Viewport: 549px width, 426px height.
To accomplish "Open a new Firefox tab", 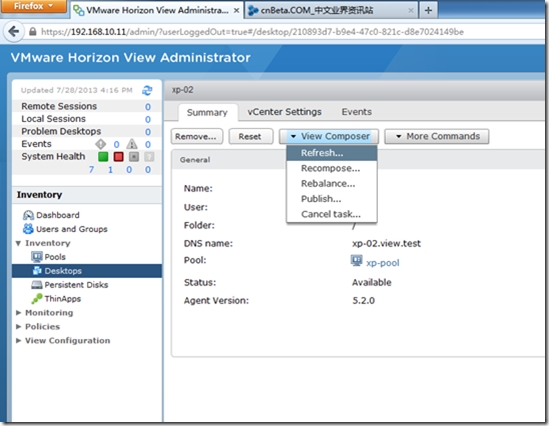I will click(x=428, y=11).
